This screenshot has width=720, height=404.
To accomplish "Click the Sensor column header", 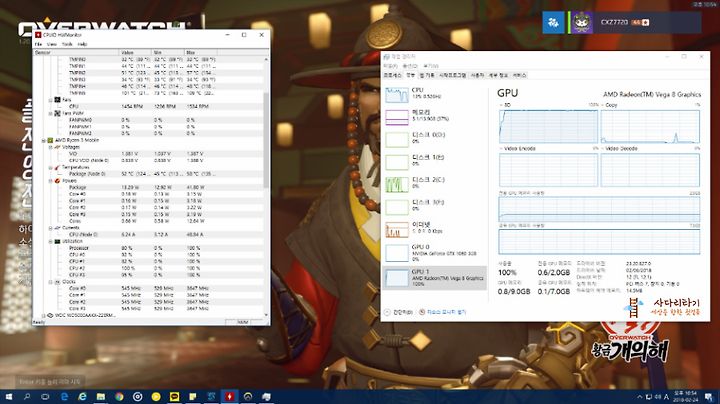I will tap(76, 52).
